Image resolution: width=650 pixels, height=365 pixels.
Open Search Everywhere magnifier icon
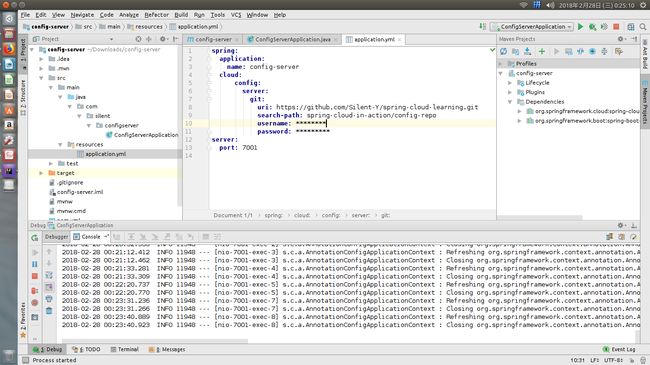pyautogui.click(x=643, y=27)
